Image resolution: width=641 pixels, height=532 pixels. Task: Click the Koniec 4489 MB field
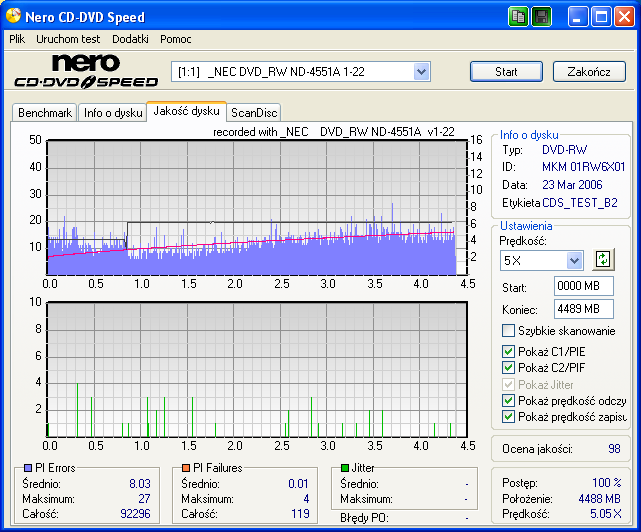coord(584,309)
